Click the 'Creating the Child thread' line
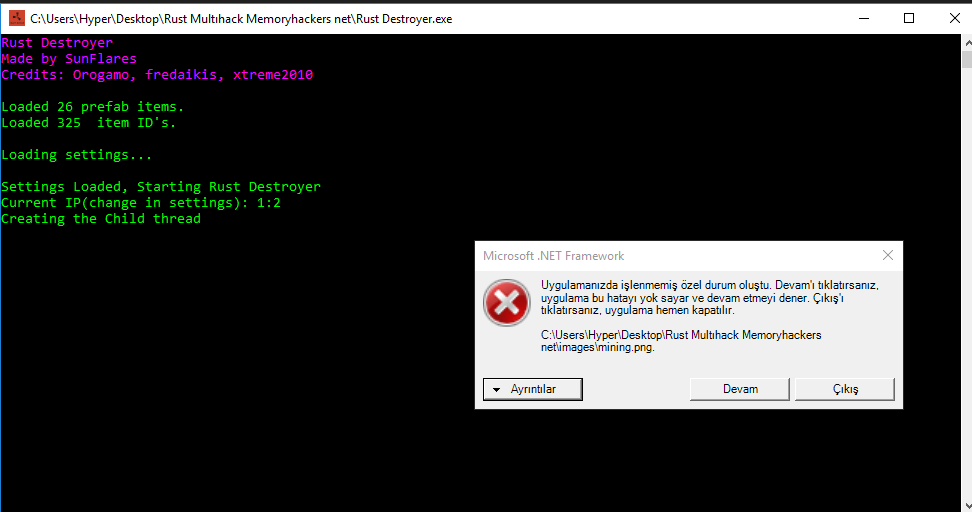The image size is (972, 512). coord(101,219)
